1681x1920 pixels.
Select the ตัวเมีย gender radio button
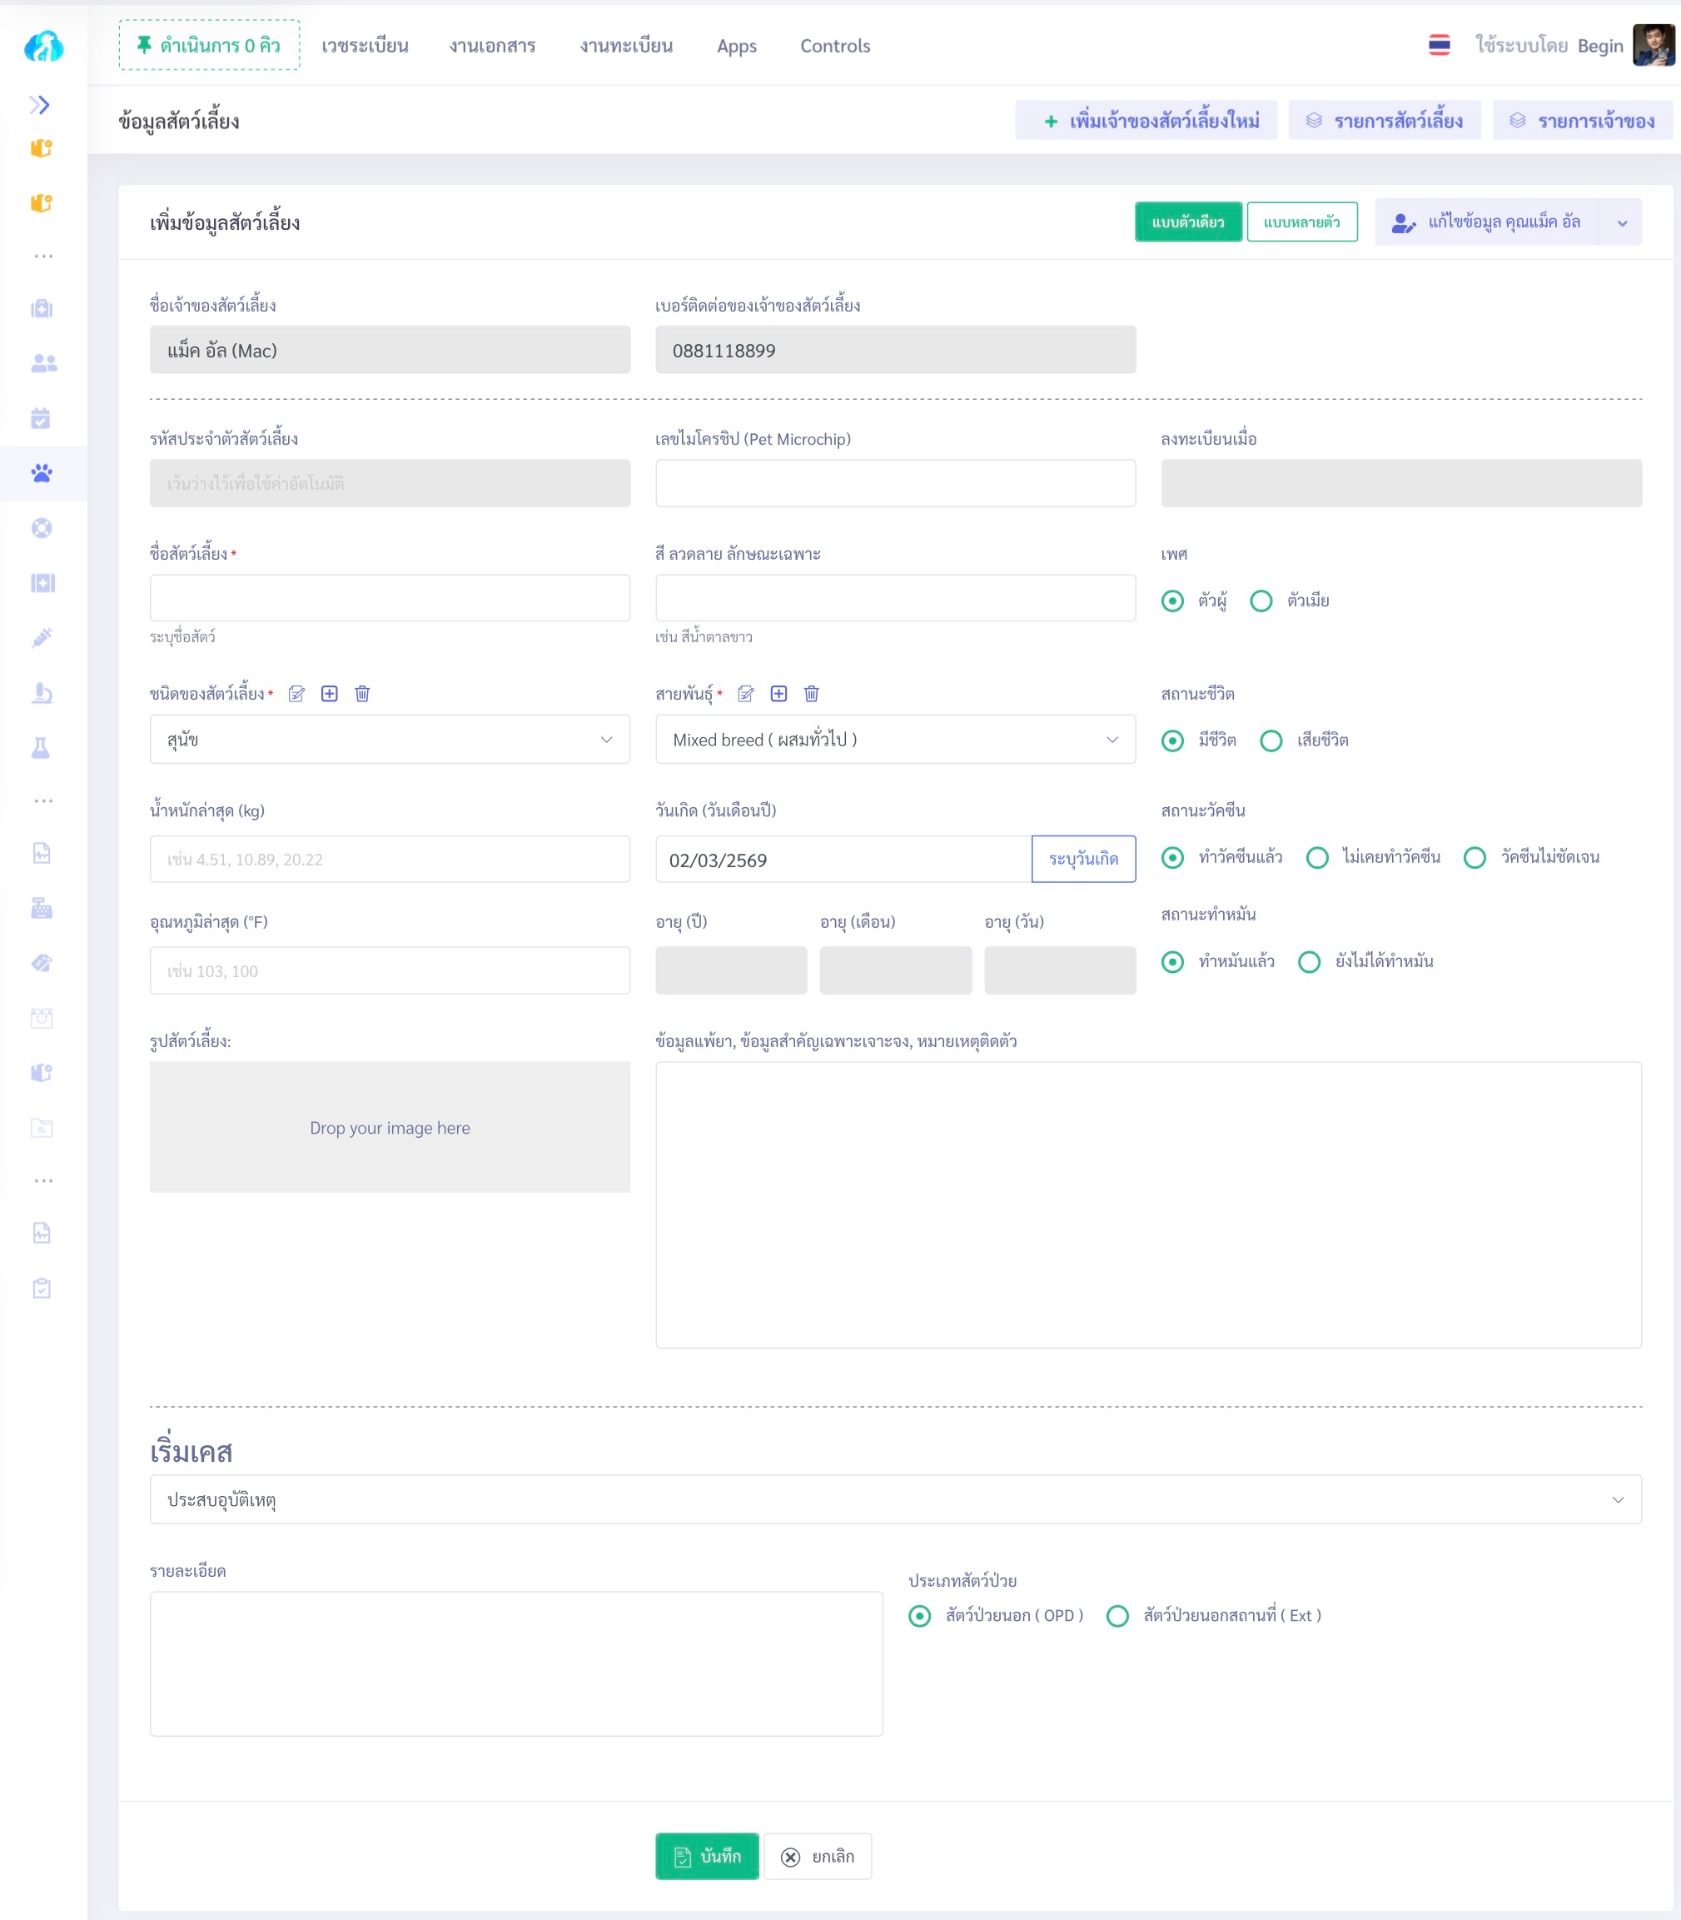pyautogui.click(x=1262, y=601)
